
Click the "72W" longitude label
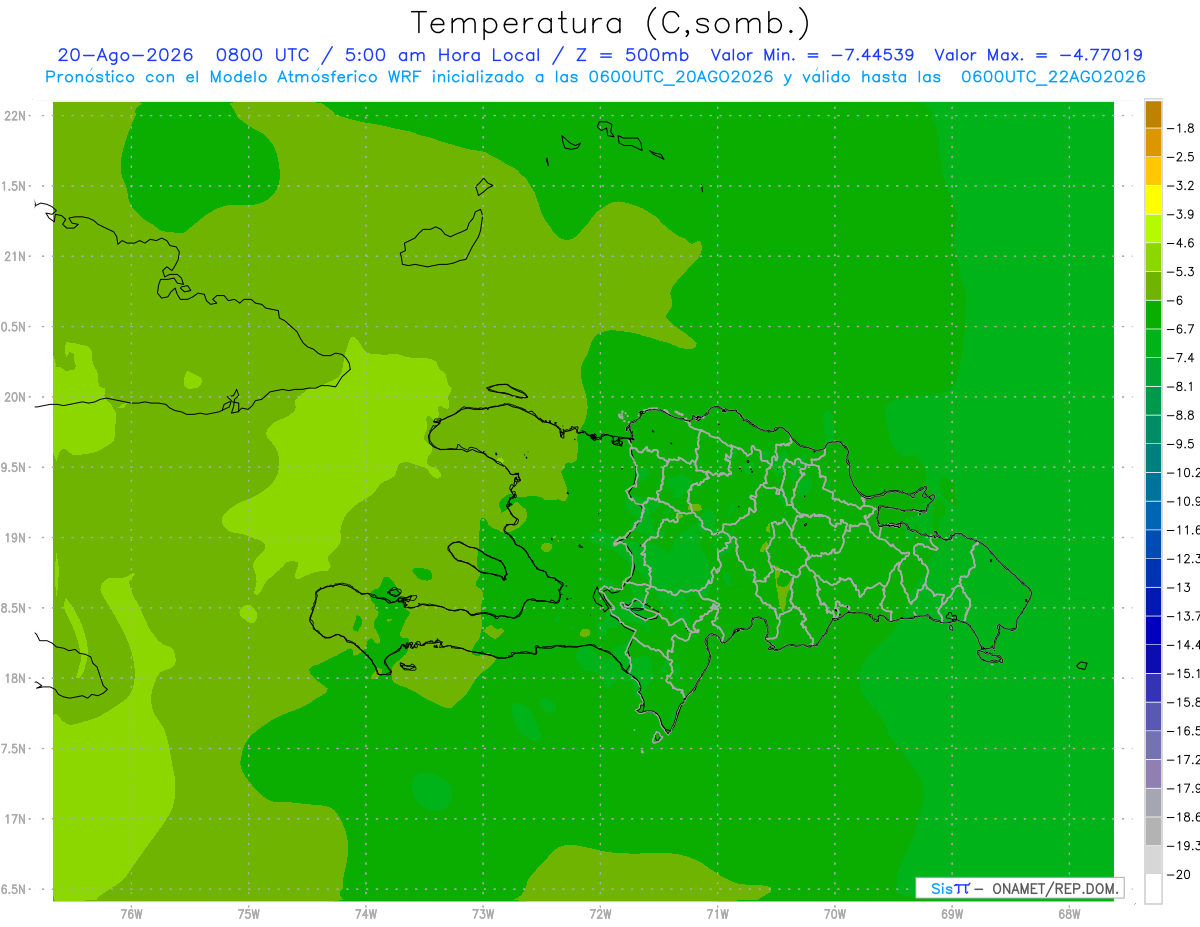point(600,913)
